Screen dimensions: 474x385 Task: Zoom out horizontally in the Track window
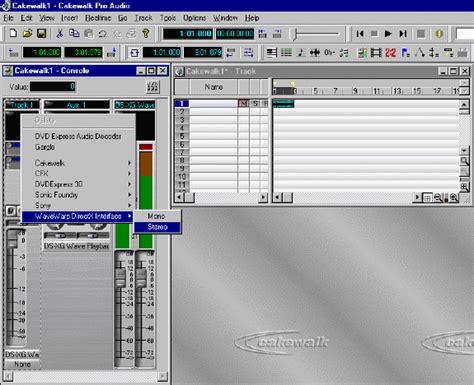pyautogui.click(x=438, y=198)
